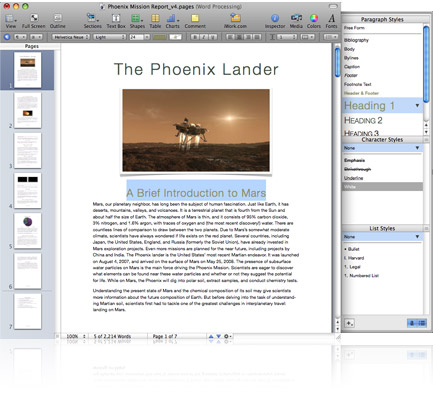This screenshot has width=435, height=398.
Task: Go to previous page with up arrow
Action: 211,337
